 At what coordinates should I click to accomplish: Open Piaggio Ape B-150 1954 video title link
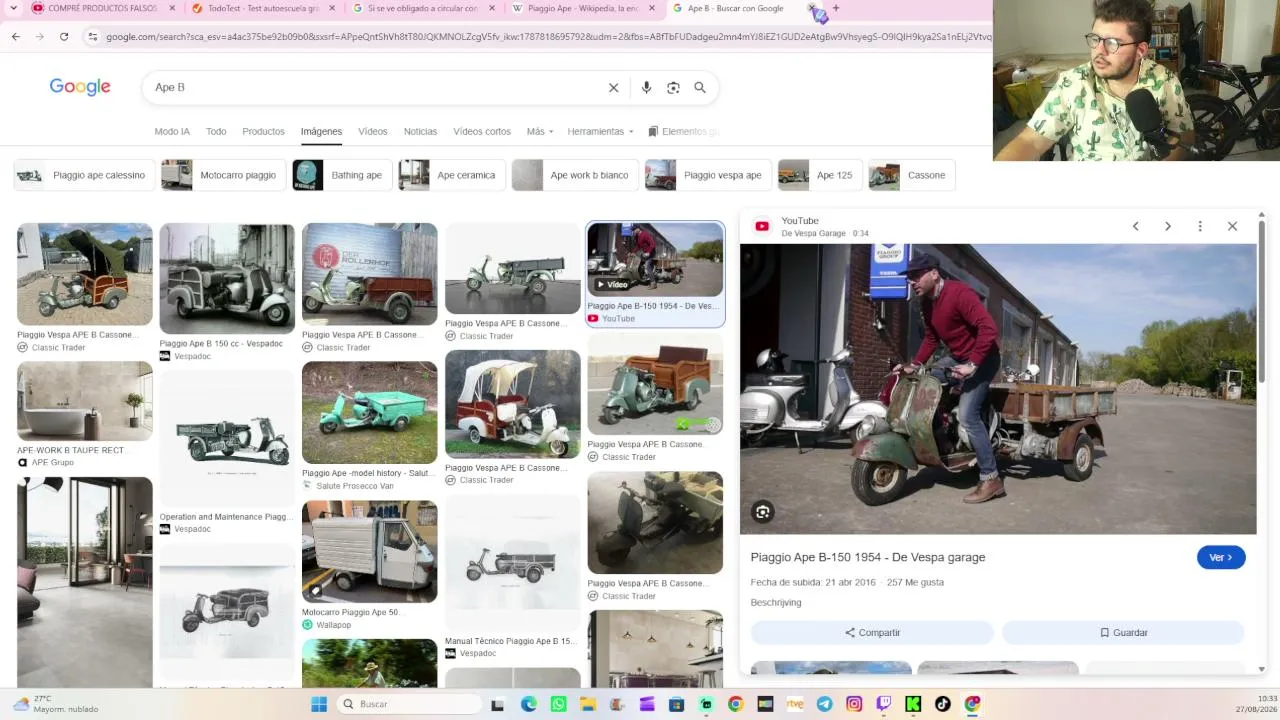(868, 558)
